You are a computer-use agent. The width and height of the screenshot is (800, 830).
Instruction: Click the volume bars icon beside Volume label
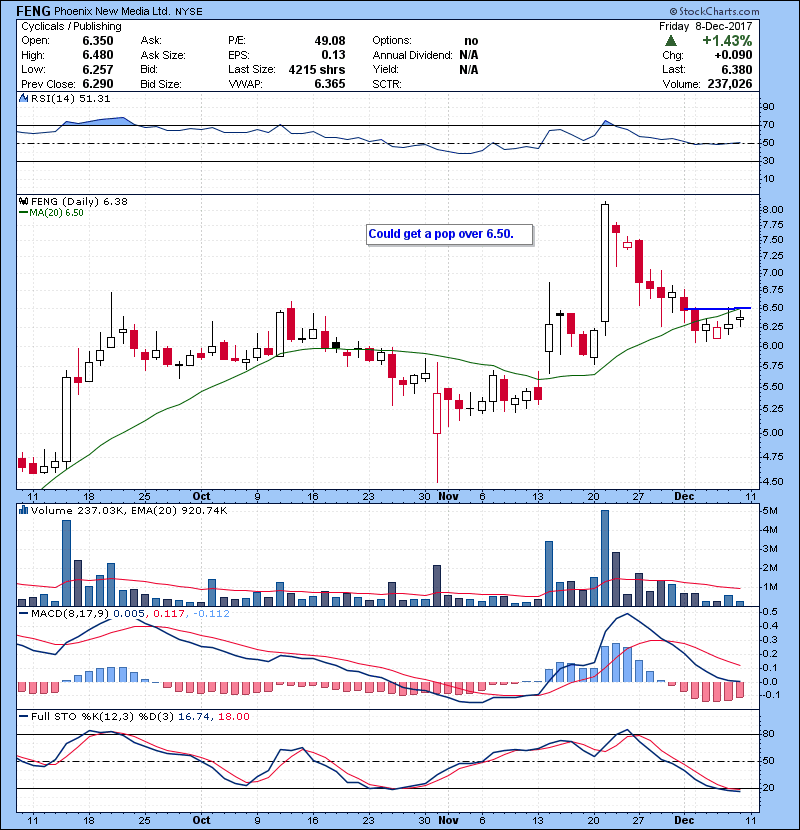[x=23, y=510]
